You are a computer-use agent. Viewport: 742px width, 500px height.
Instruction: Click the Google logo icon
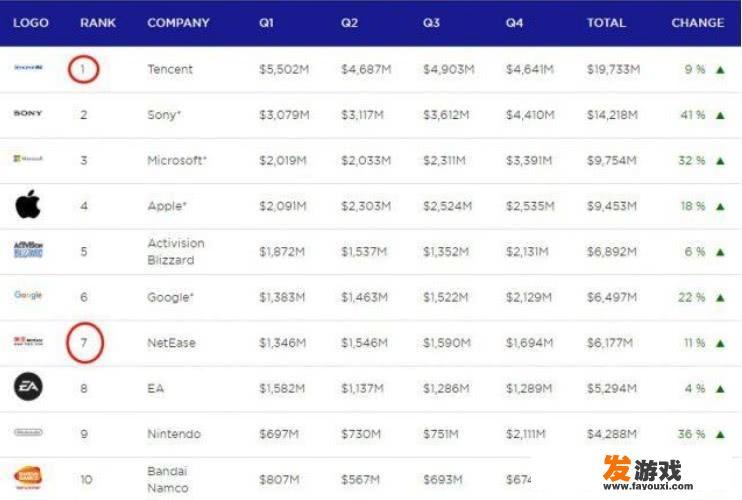[28, 295]
